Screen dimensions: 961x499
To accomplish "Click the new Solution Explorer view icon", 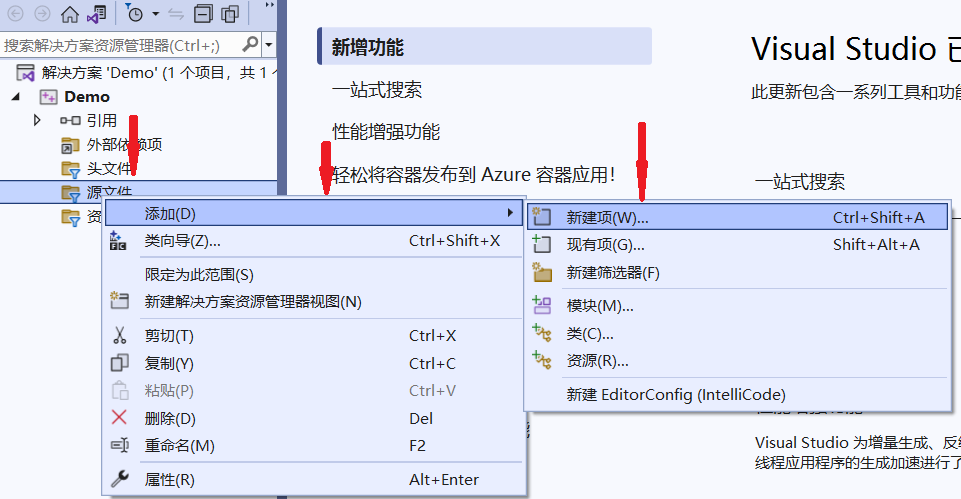I will [119, 300].
